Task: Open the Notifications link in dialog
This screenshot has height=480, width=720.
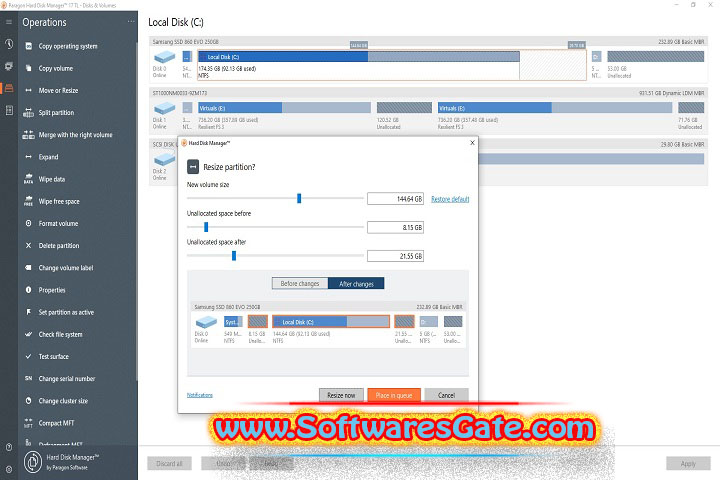Action: 200,395
